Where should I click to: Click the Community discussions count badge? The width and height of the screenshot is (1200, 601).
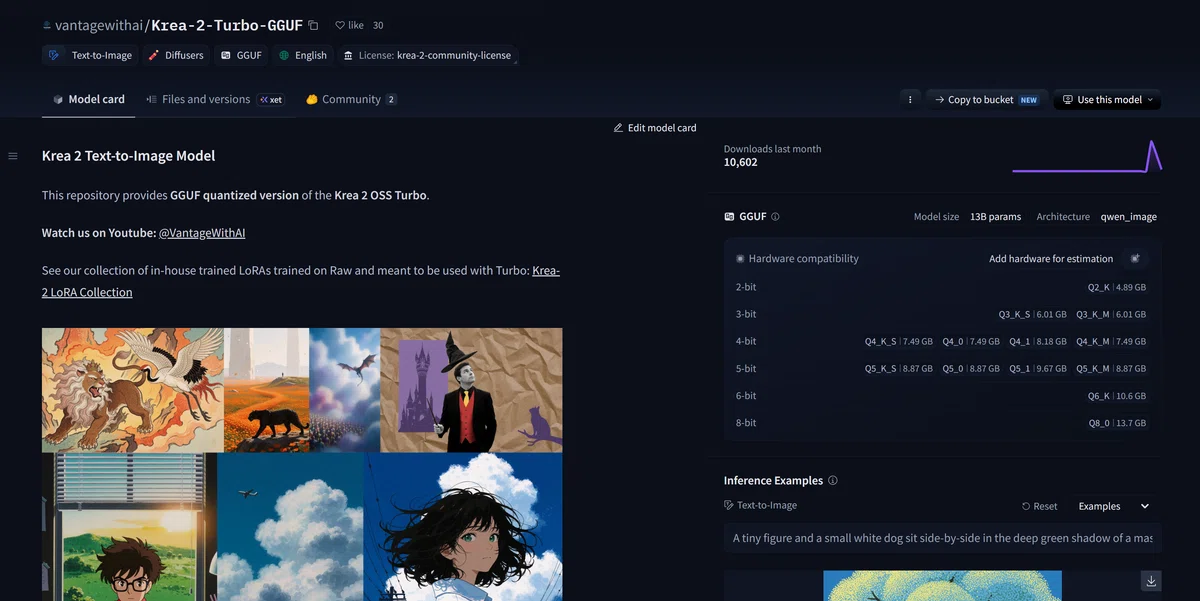(391, 100)
